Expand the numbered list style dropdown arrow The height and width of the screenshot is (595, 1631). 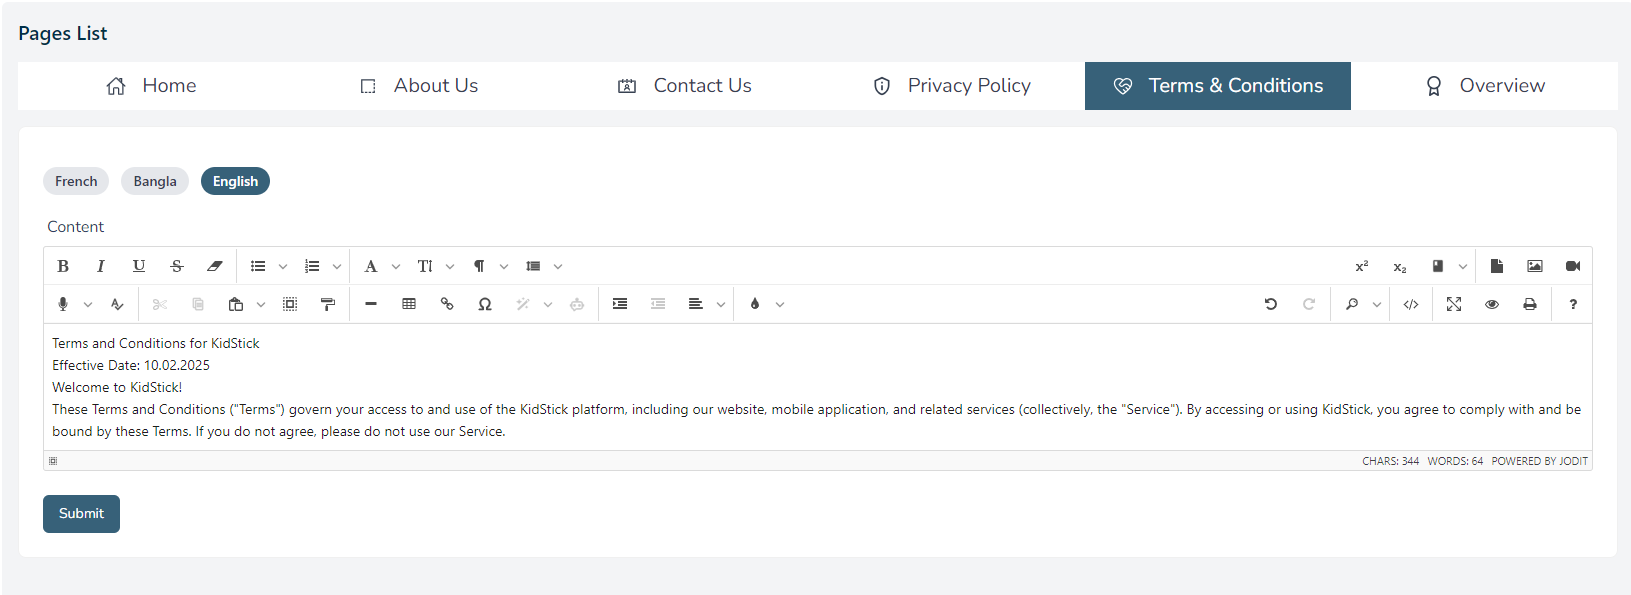coord(337,266)
